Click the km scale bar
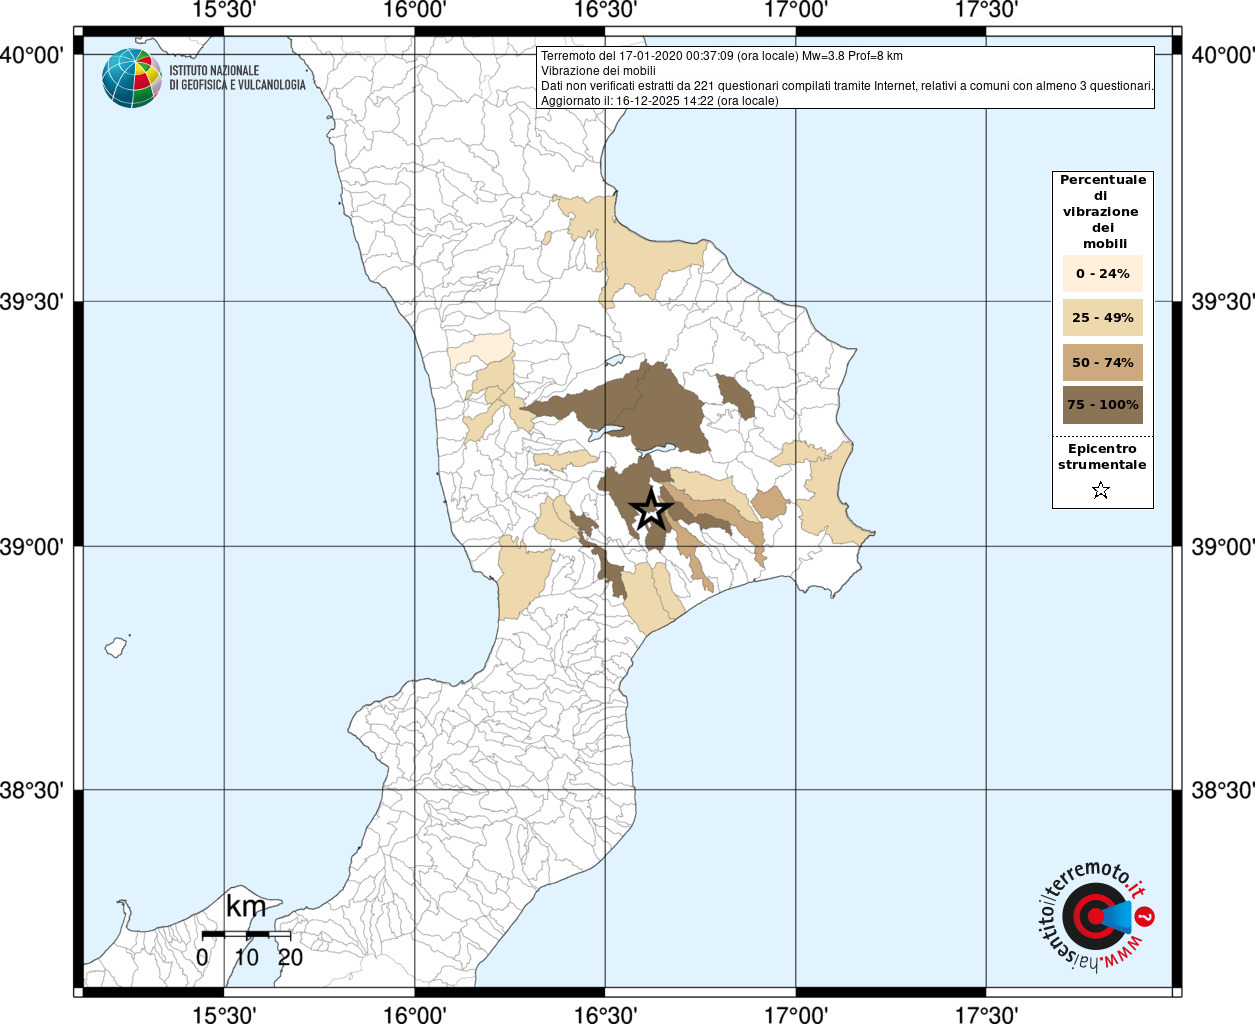1255x1024 pixels. click(246, 934)
